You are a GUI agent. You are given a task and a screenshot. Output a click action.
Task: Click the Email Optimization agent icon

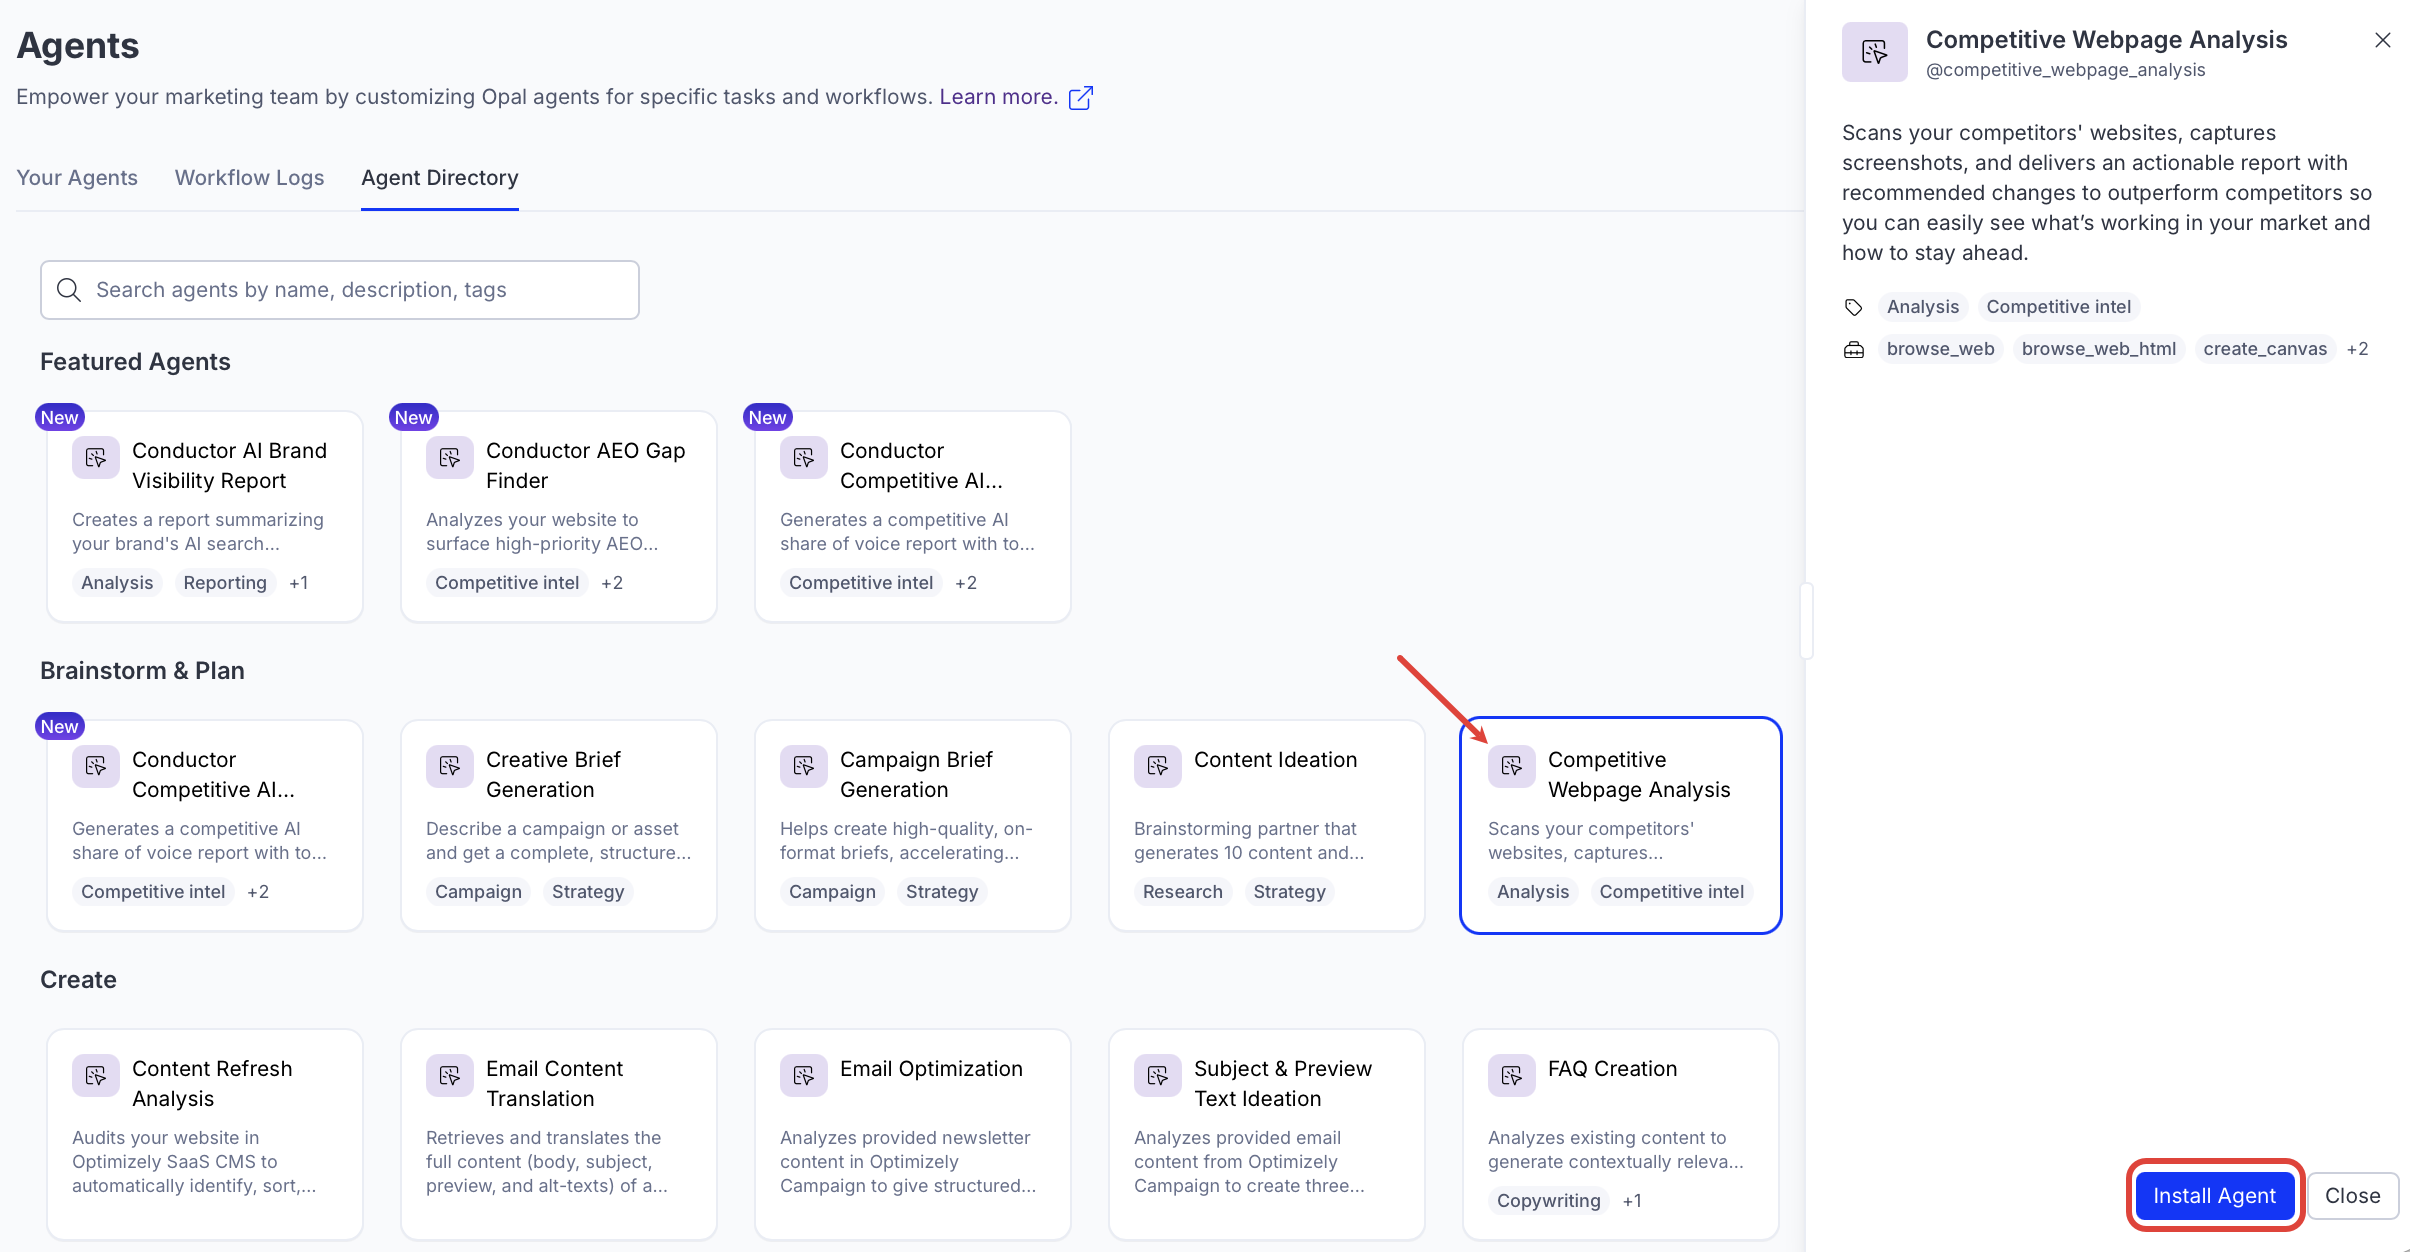coord(804,1076)
